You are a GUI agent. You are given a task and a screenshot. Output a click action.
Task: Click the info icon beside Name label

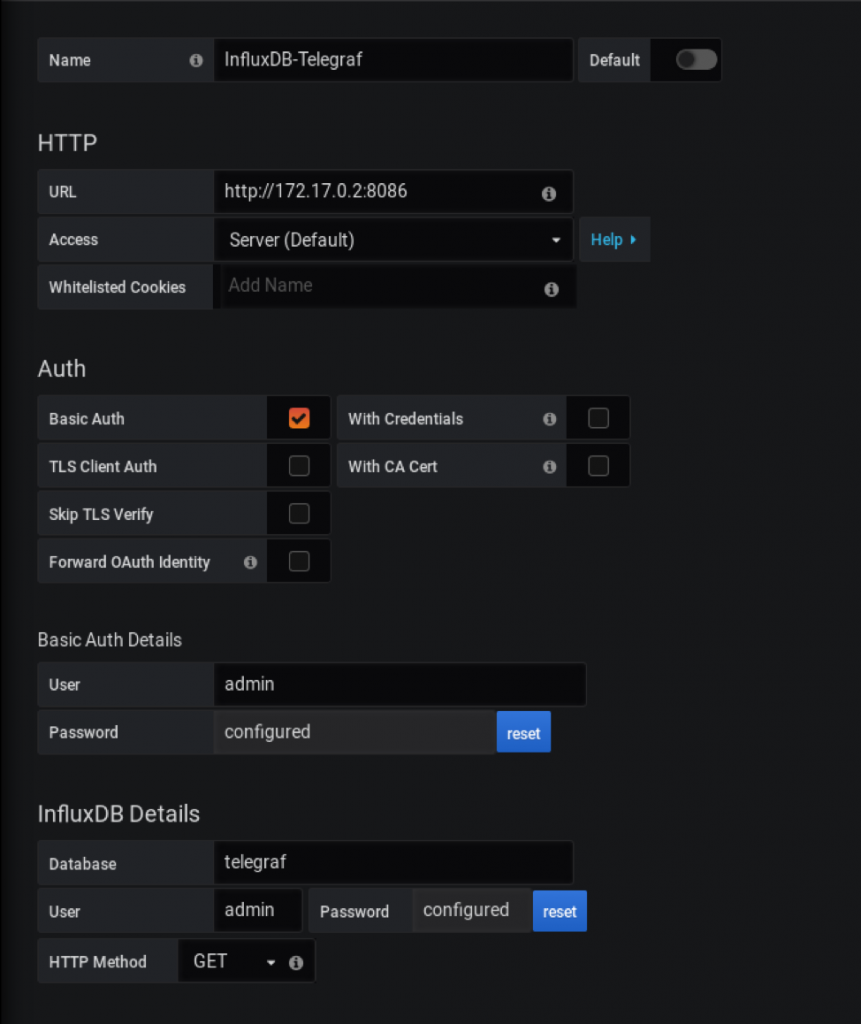coord(196,61)
